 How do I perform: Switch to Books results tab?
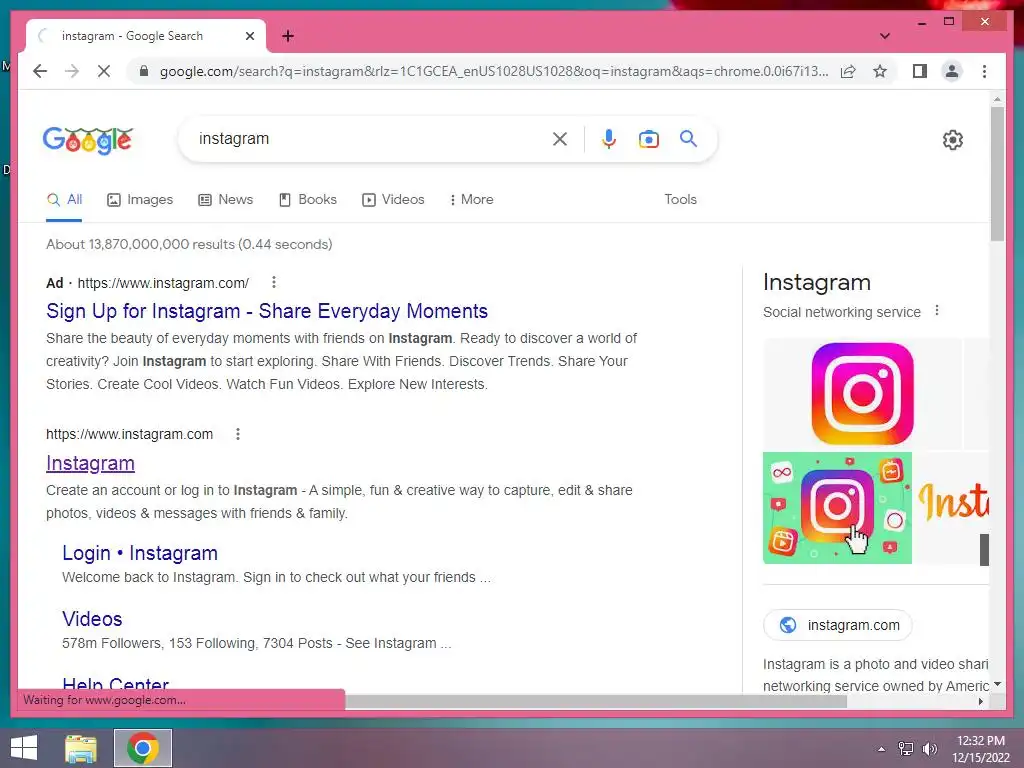(x=308, y=200)
